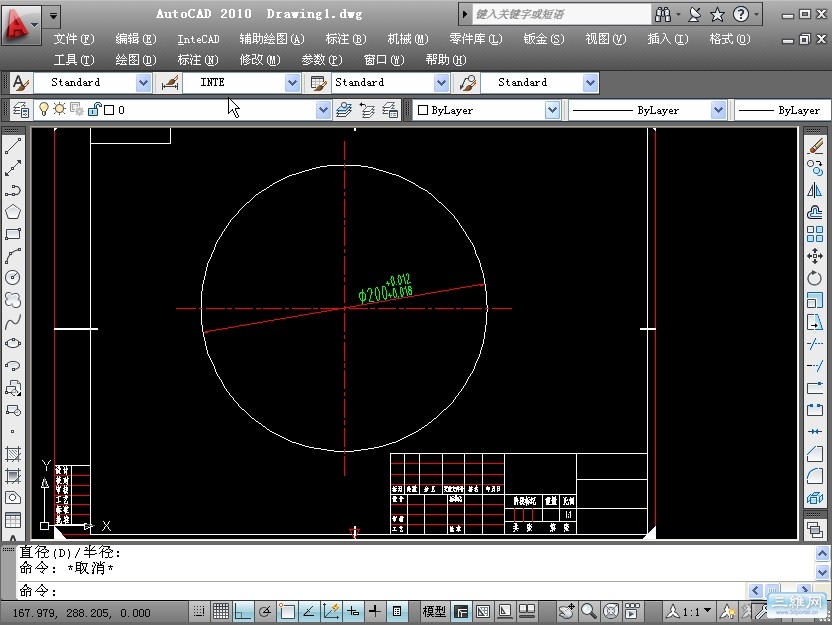Select the Chamfer tool
Image resolution: width=832 pixels, height=625 pixels.
pyautogui.click(x=815, y=454)
